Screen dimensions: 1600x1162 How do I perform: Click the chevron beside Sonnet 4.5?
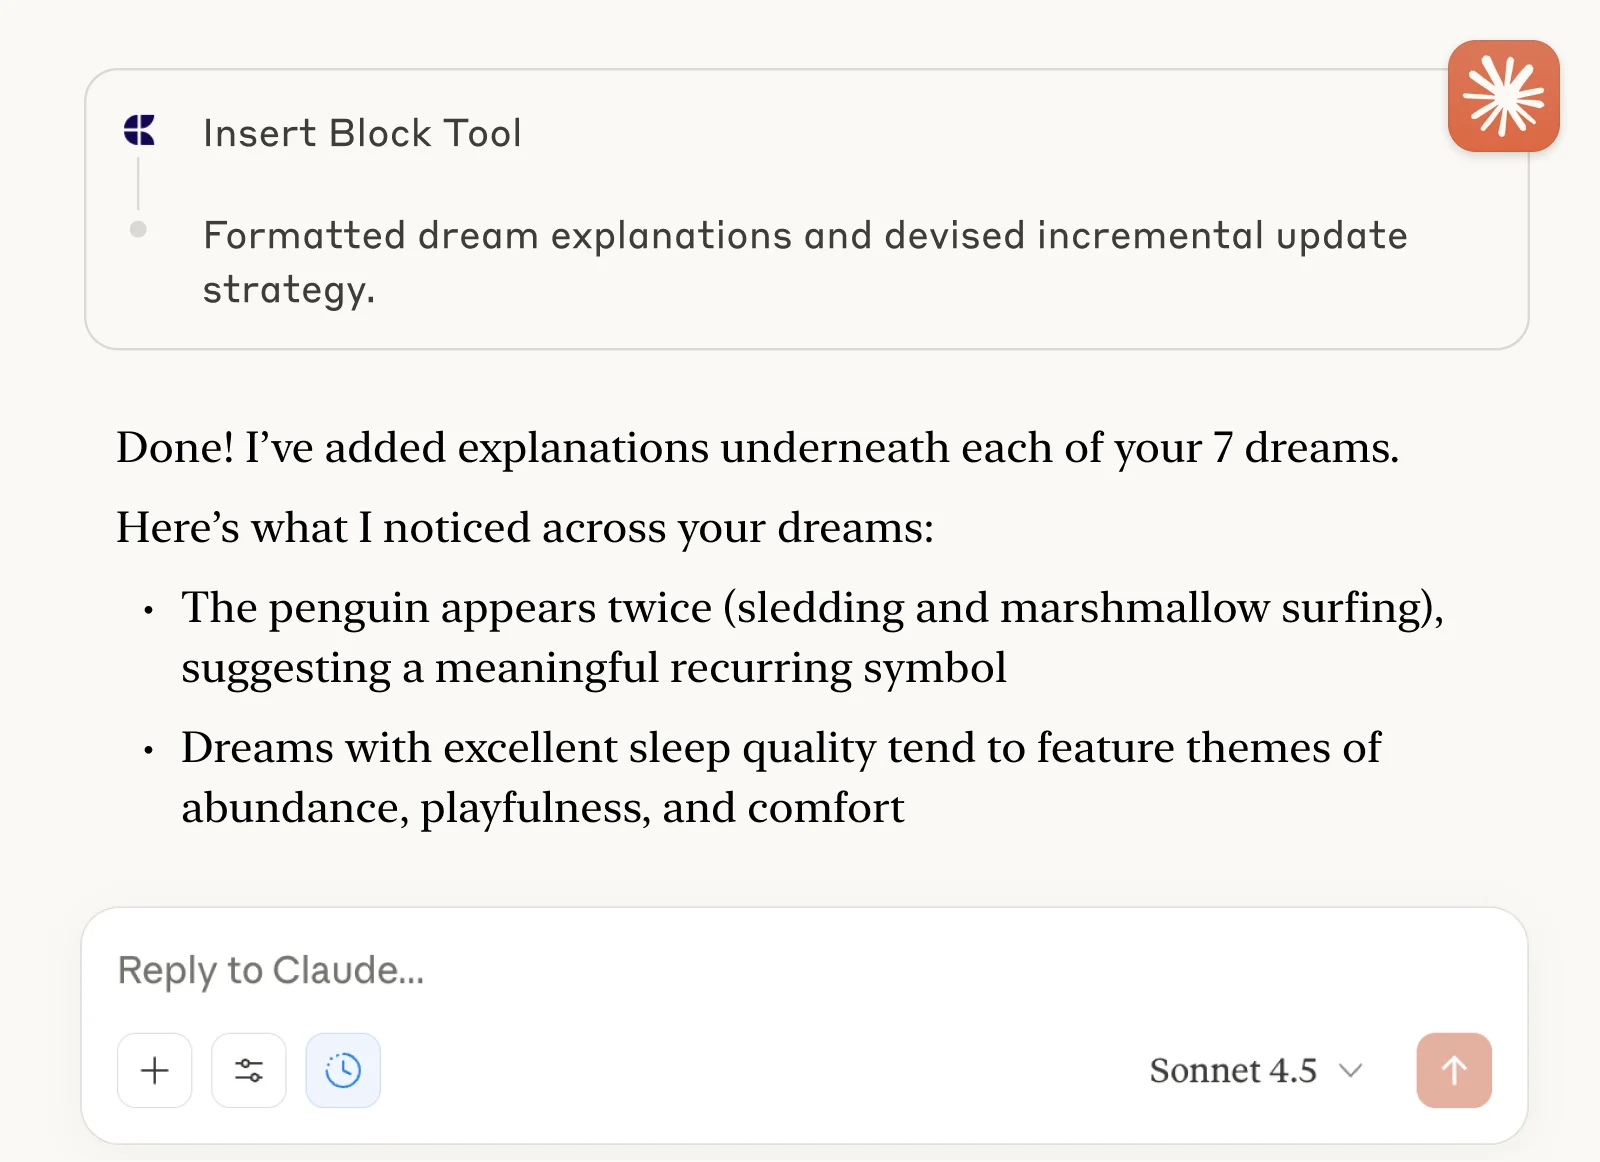click(x=1352, y=1072)
